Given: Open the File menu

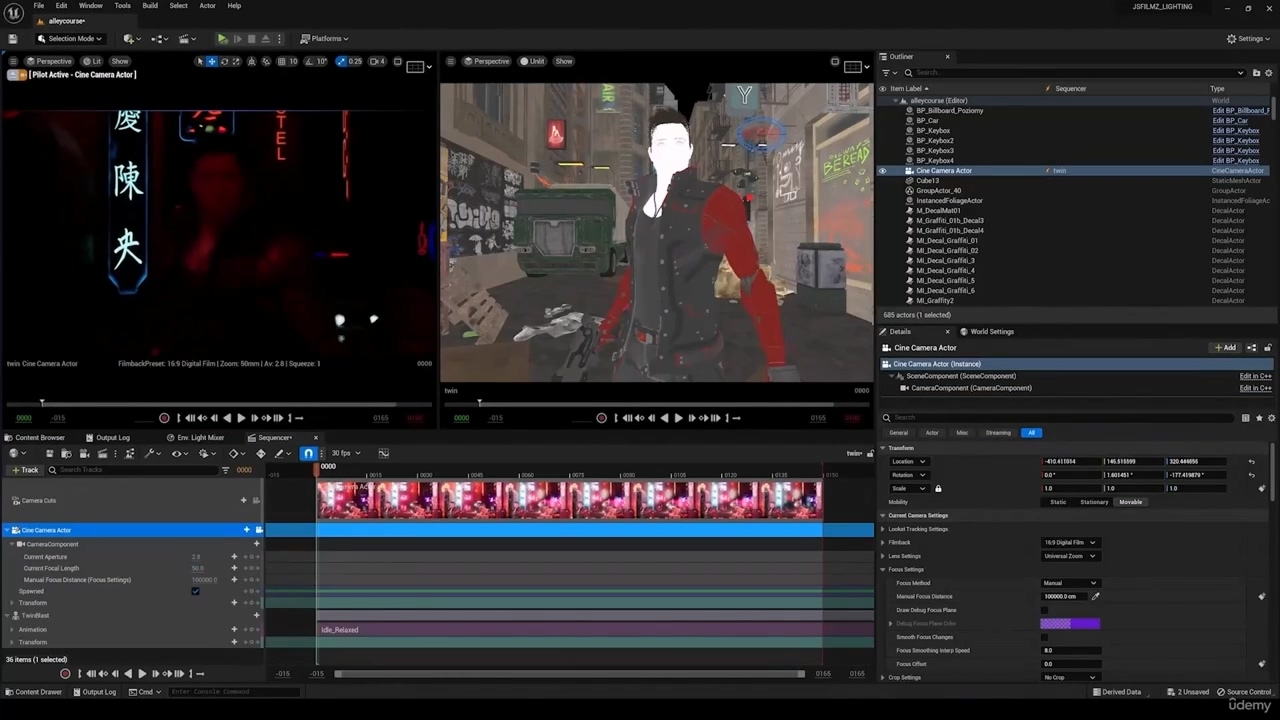Looking at the screenshot, I should pyautogui.click(x=38, y=6).
